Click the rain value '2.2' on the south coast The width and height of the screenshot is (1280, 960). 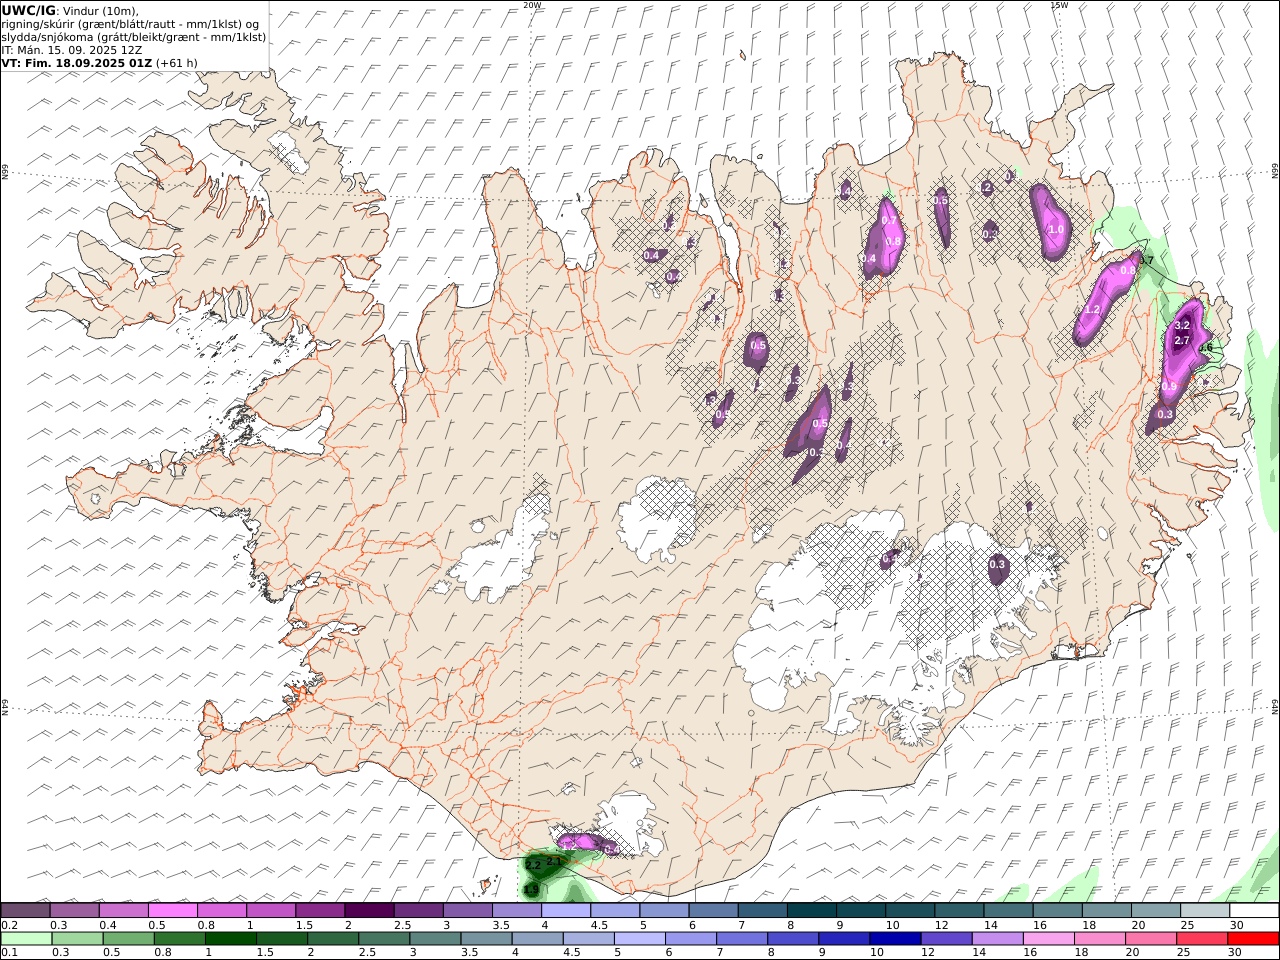point(533,865)
